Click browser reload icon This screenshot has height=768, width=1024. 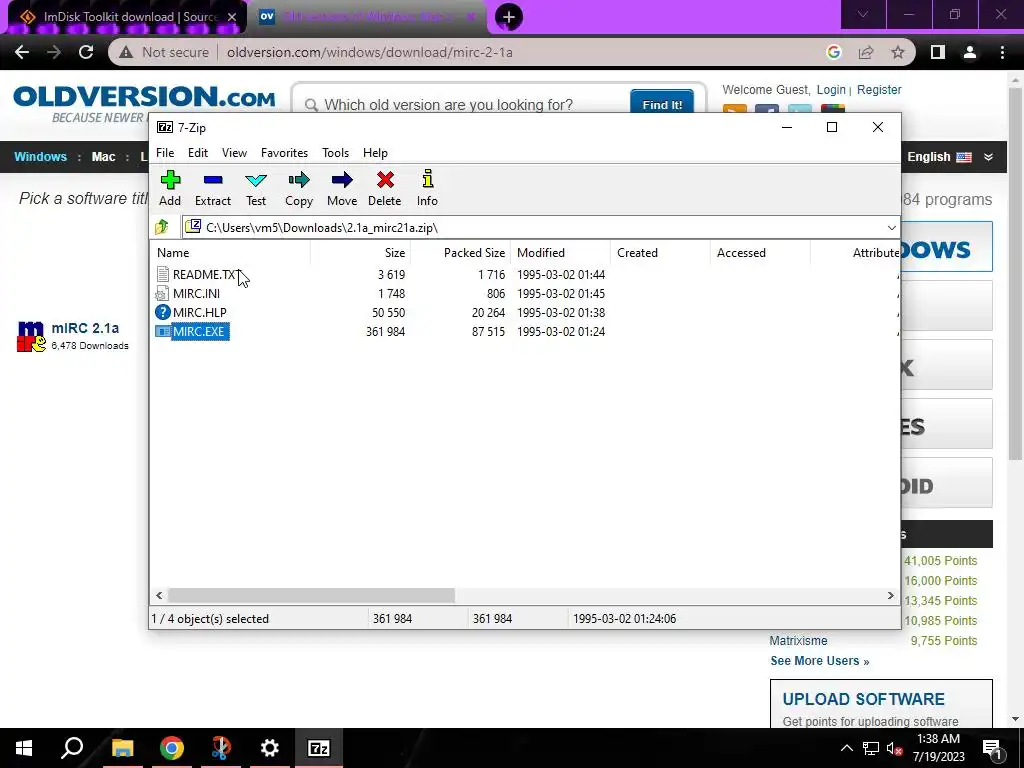tap(86, 52)
